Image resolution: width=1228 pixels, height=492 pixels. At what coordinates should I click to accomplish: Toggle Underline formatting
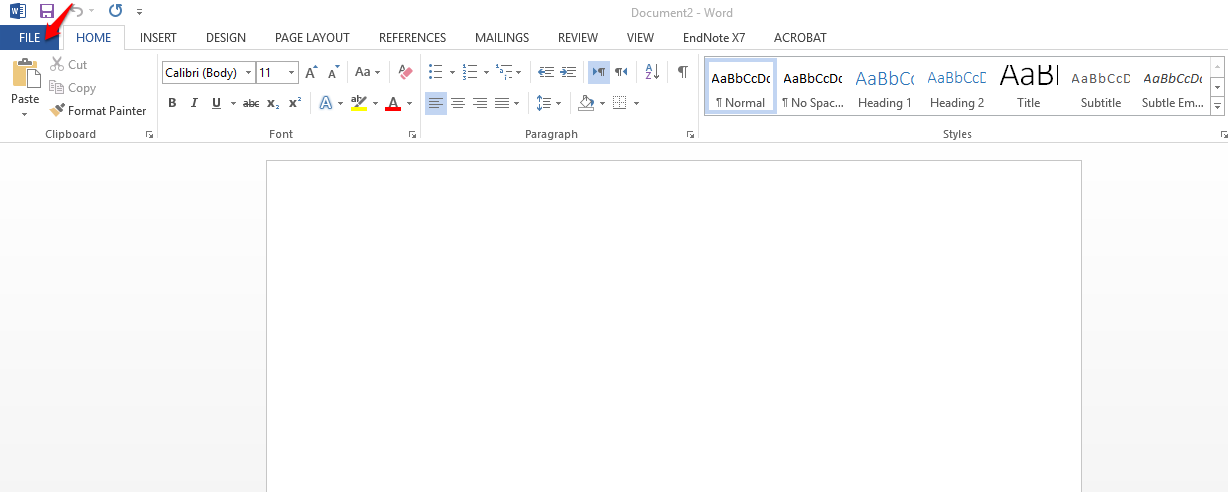[216, 103]
